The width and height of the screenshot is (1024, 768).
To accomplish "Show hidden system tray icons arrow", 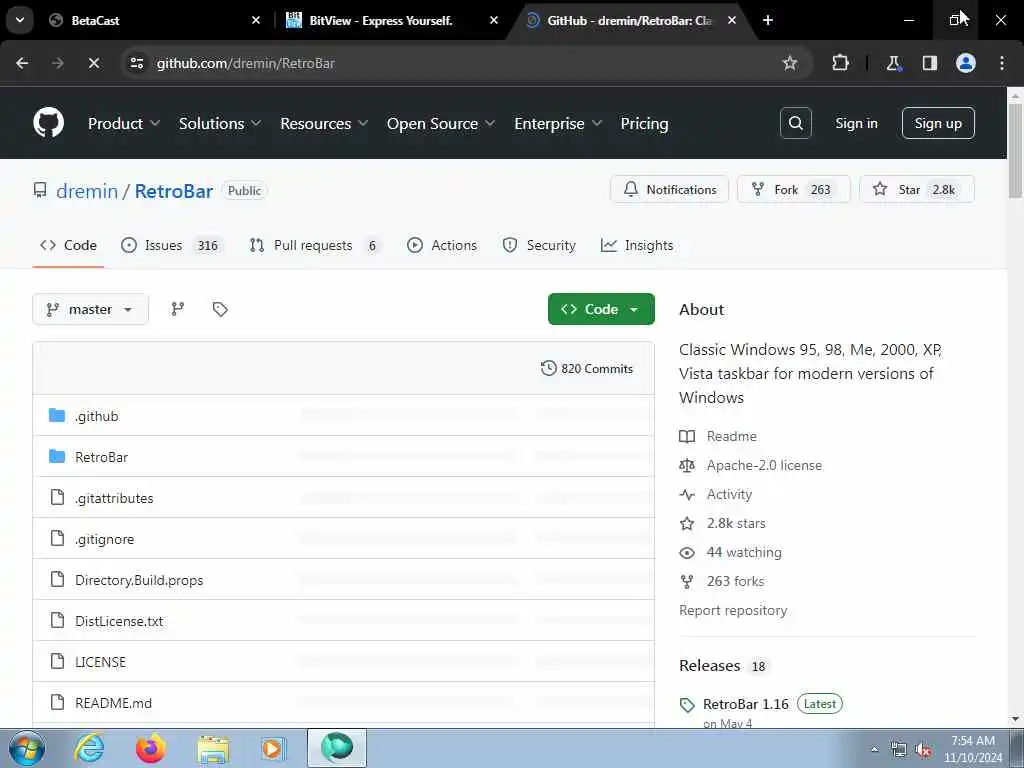I will click(x=874, y=750).
